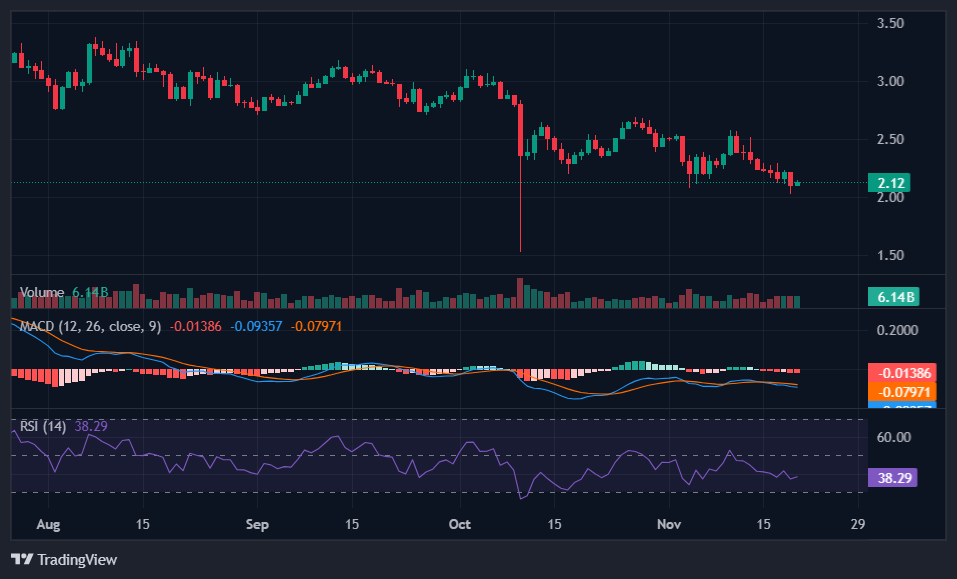Click the Oct label on the time axis
The image size is (957, 579).
(460, 524)
